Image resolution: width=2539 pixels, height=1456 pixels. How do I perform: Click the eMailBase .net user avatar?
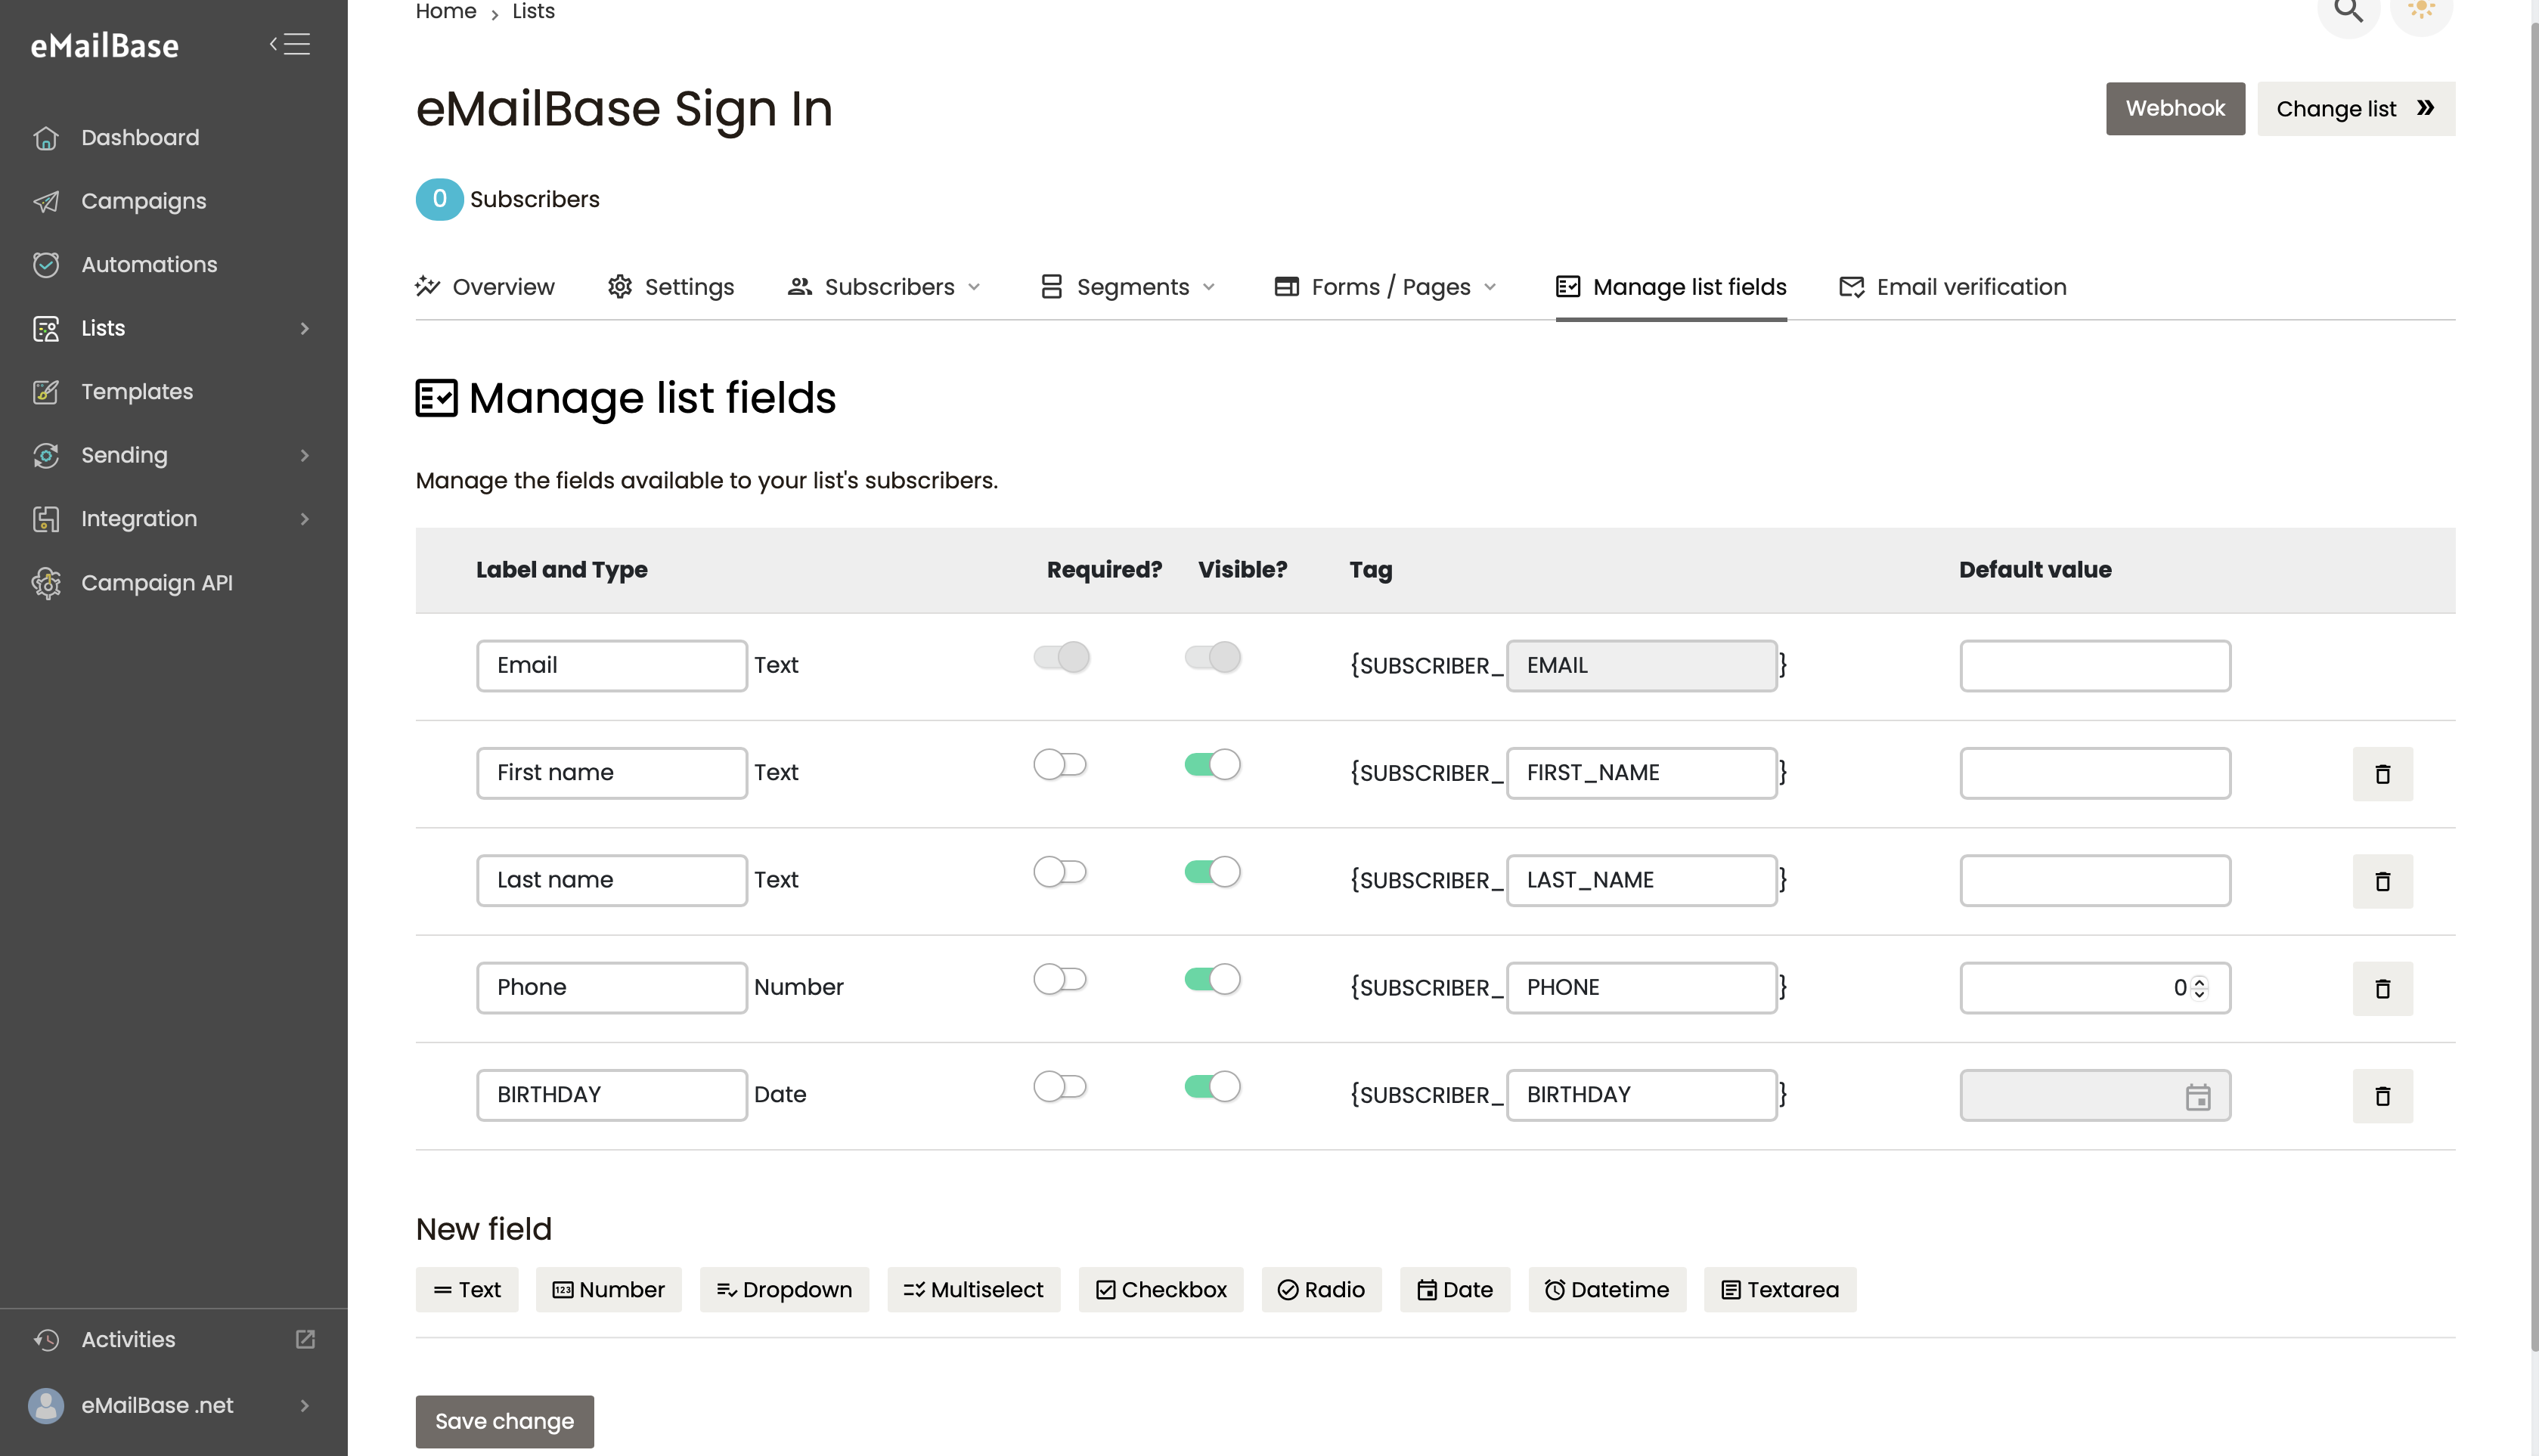coord(46,1405)
